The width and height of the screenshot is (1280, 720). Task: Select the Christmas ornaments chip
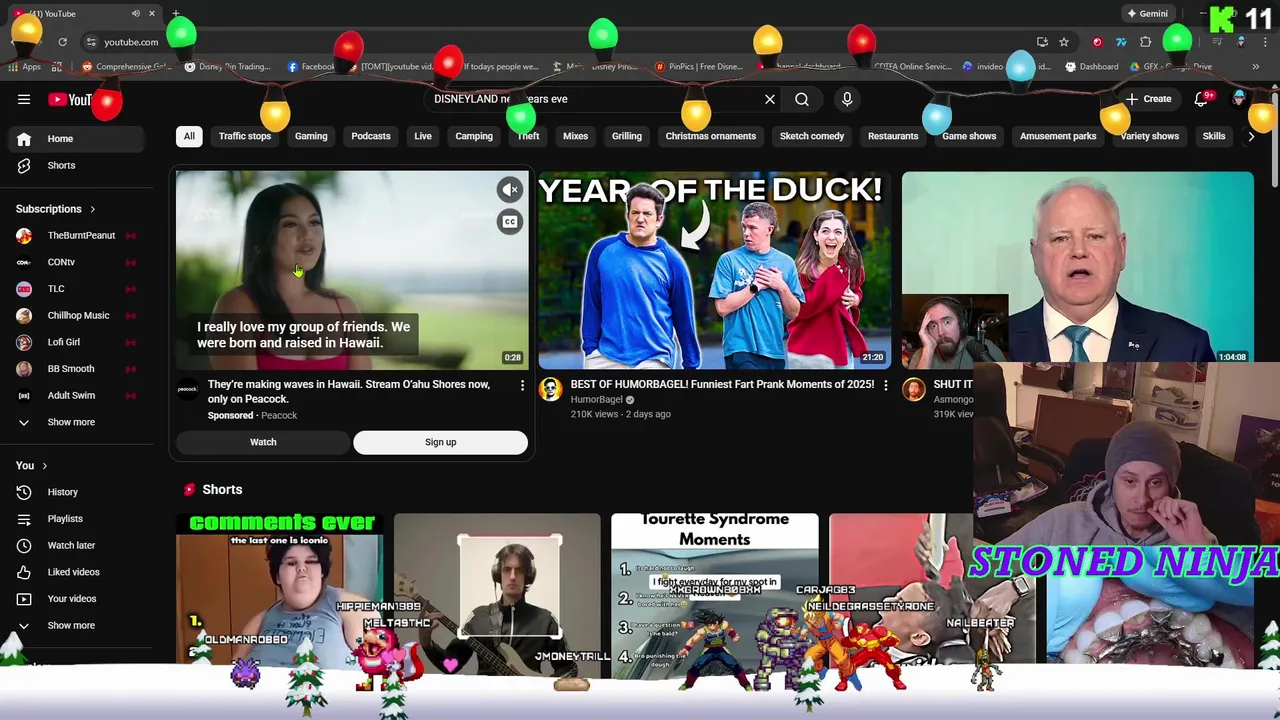711,136
